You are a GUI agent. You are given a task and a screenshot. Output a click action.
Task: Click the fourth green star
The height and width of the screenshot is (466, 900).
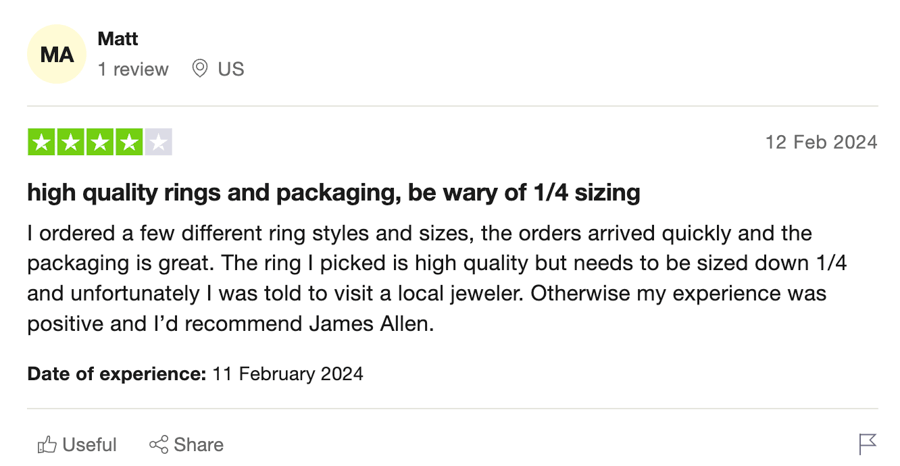click(x=129, y=142)
